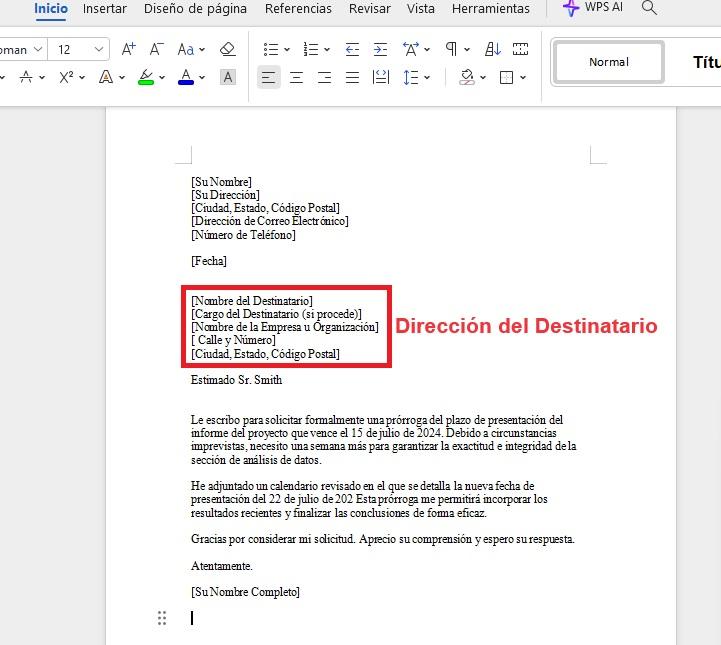The height and width of the screenshot is (645, 721).
Task: Click the "Atentamente." closing line
Action: pos(222,565)
